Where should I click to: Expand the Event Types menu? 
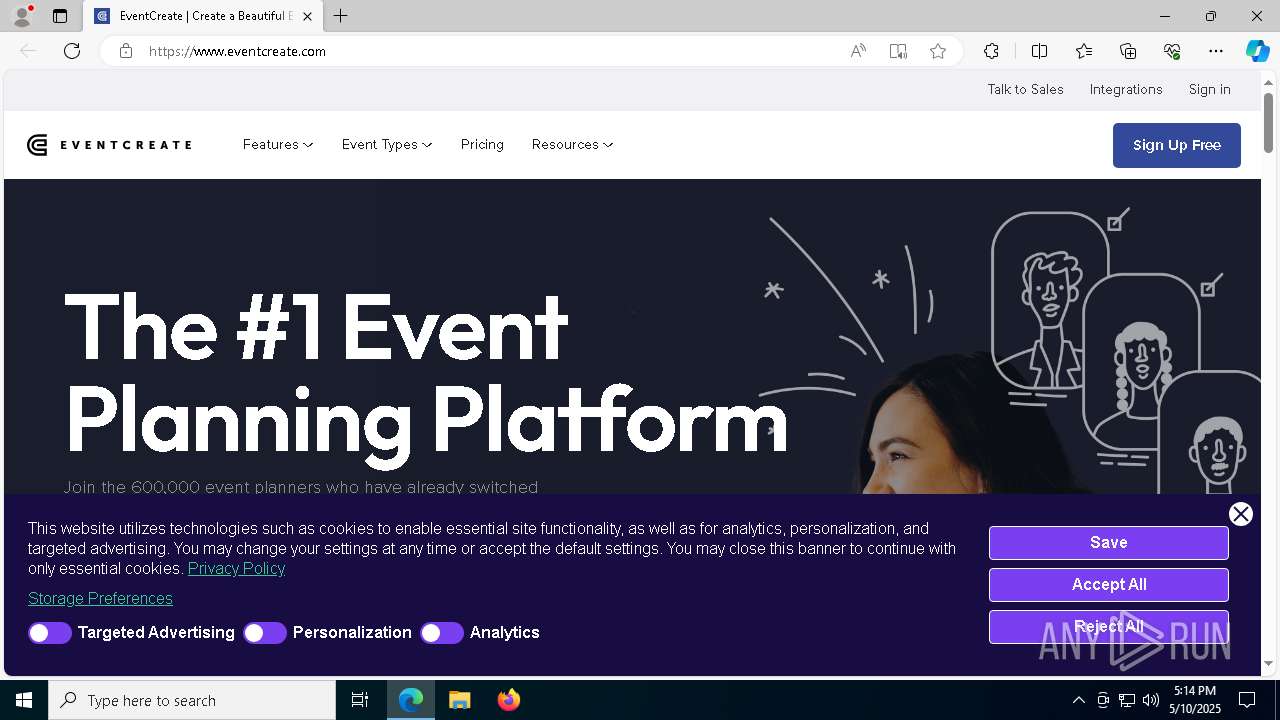pyautogui.click(x=387, y=145)
